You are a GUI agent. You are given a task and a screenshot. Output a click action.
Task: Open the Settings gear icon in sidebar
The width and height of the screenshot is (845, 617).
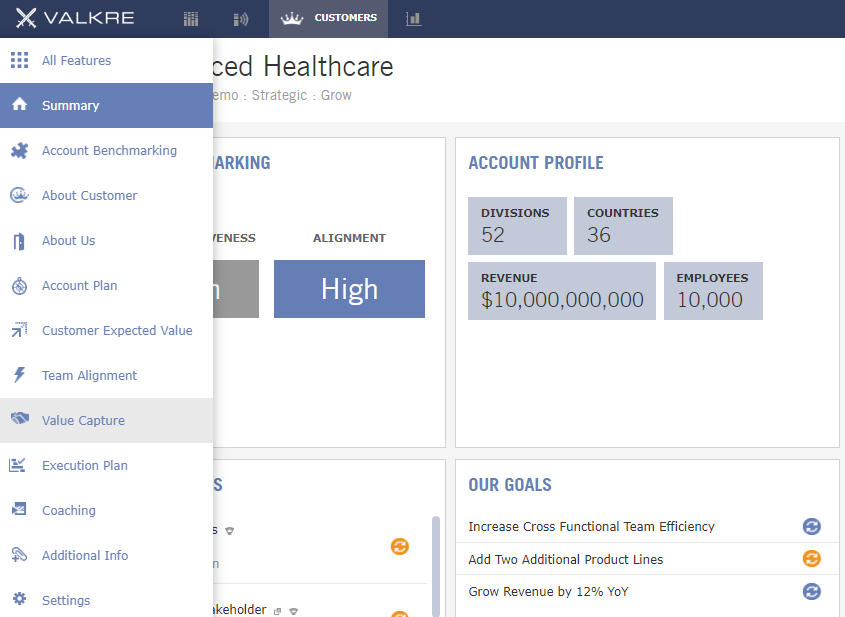click(19, 600)
